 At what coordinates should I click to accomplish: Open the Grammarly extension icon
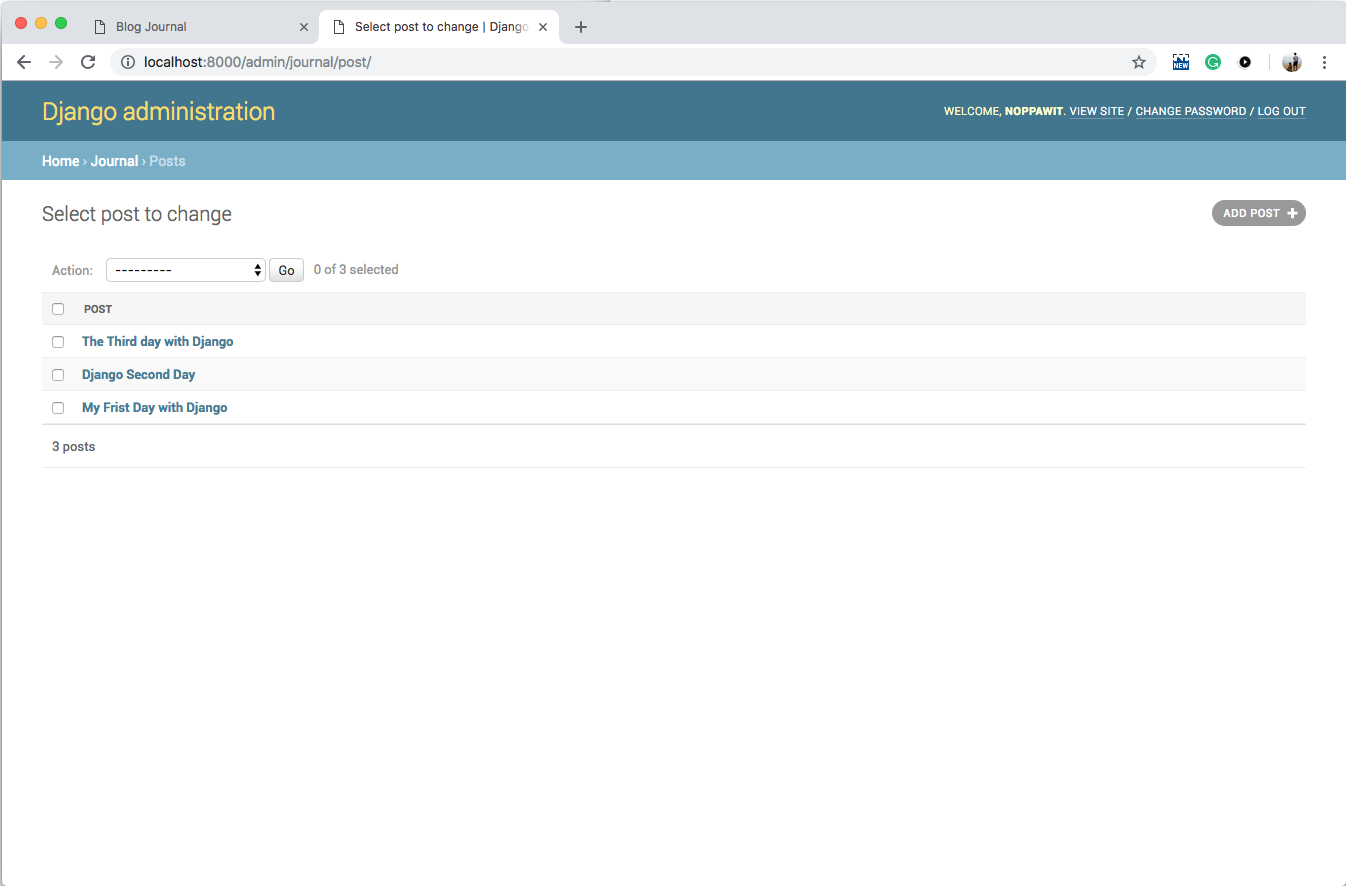click(1213, 62)
